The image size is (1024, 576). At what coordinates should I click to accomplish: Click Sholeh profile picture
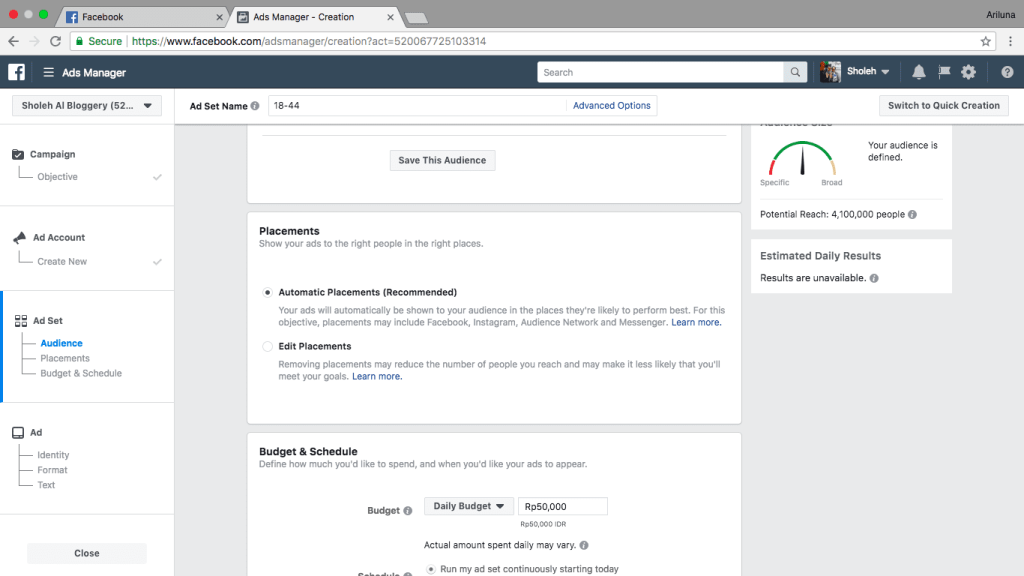click(x=830, y=72)
